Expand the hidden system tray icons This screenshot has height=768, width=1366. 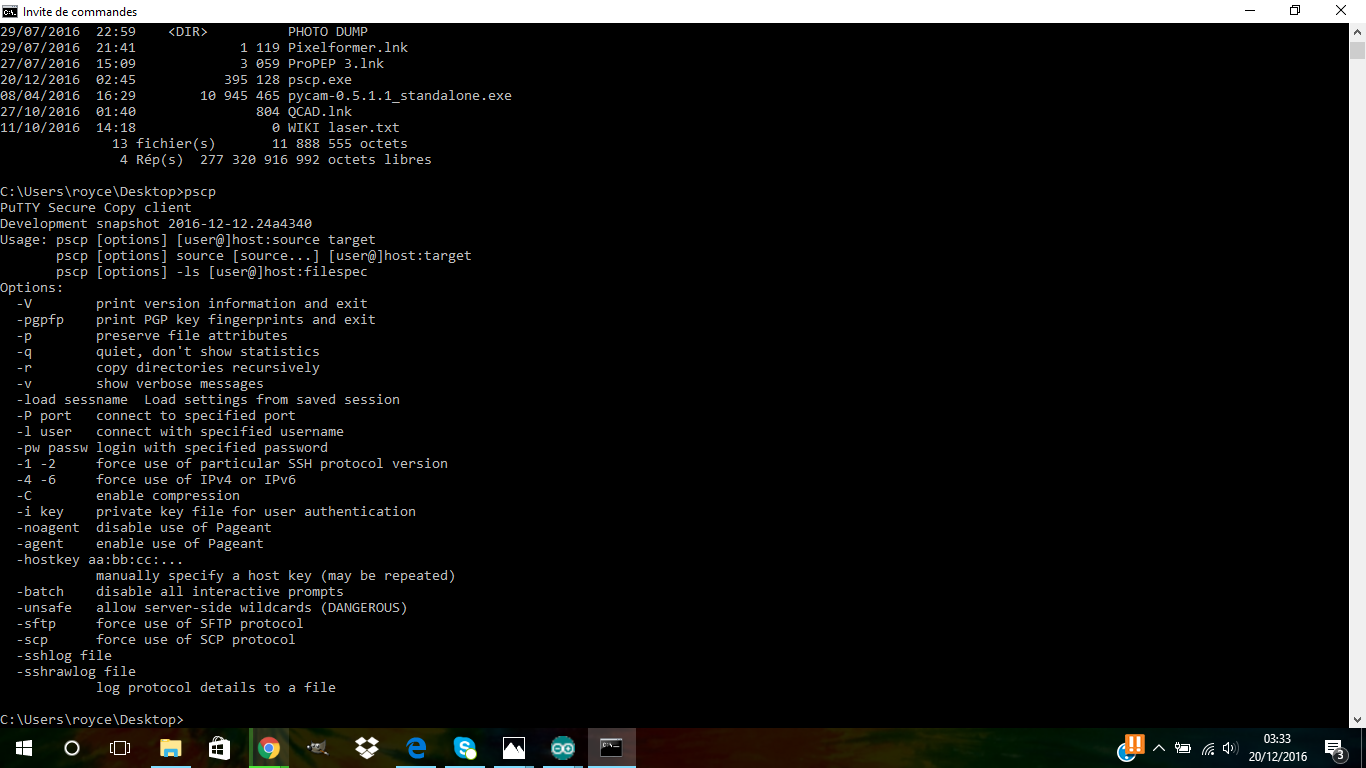coord(1159,748)
